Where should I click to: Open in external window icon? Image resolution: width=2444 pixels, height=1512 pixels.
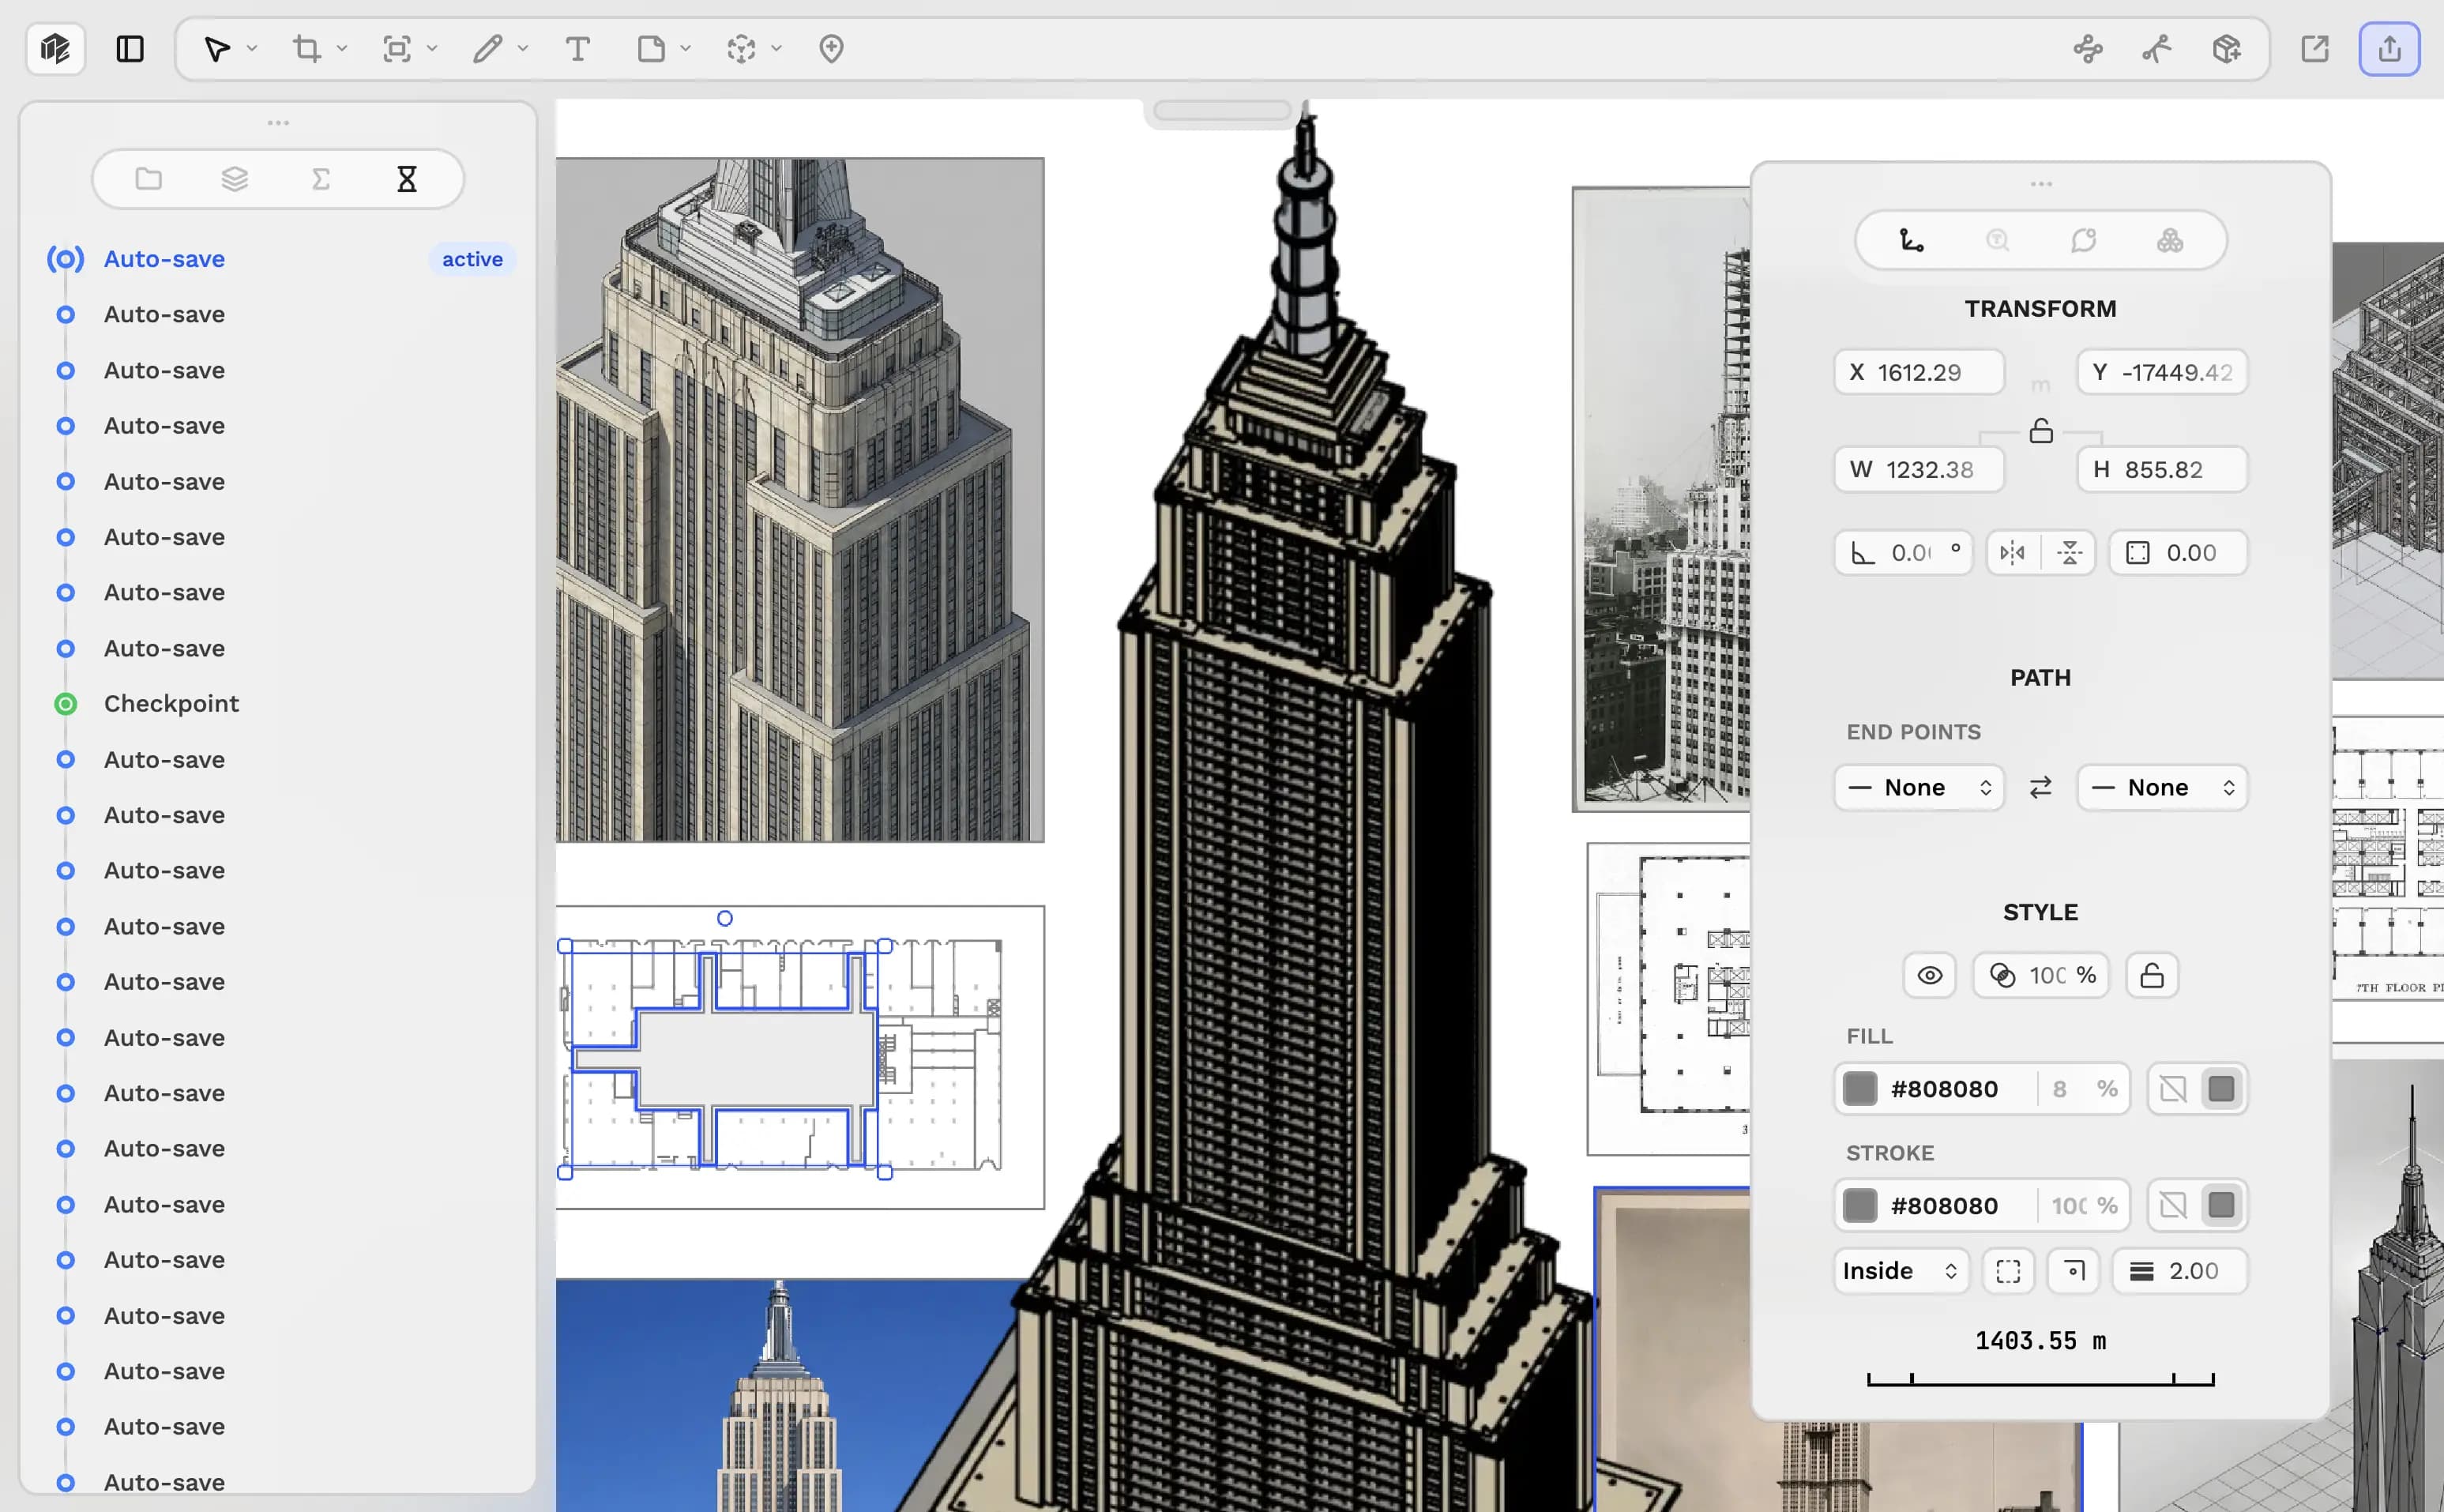[2315, 48]
